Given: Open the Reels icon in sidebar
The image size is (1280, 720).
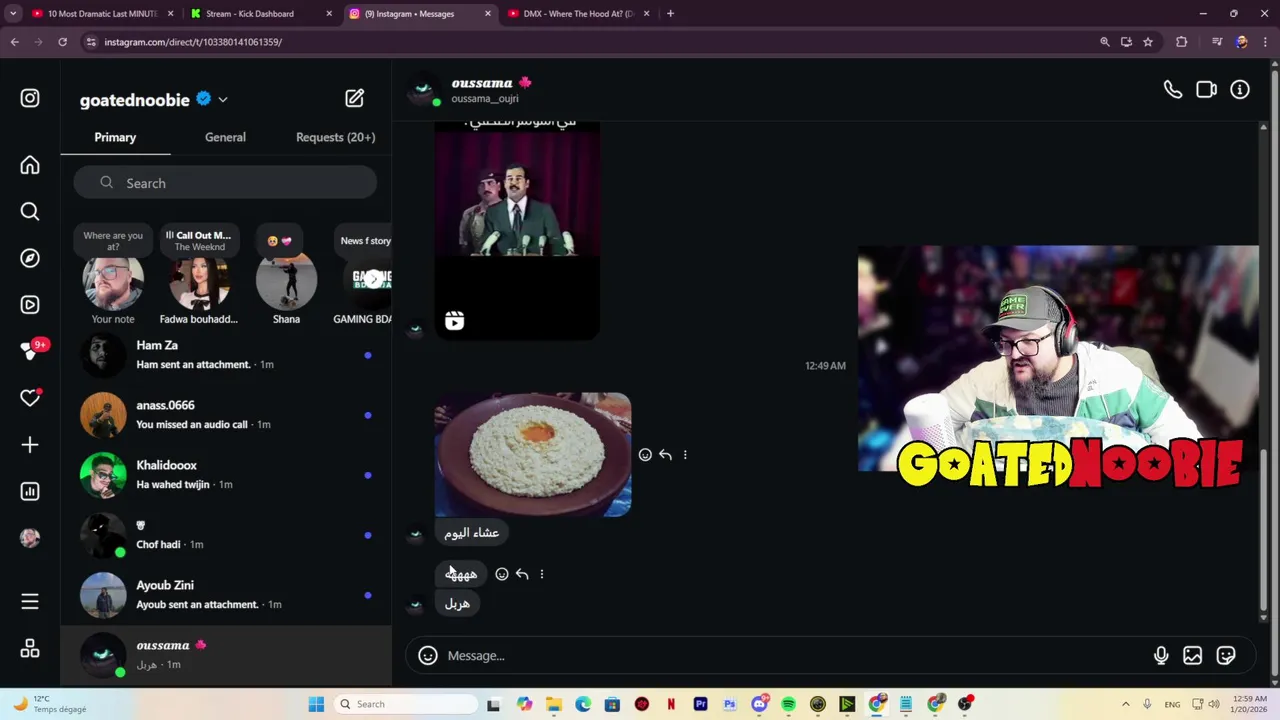Looking at the screenshot, I should (30, 304).
